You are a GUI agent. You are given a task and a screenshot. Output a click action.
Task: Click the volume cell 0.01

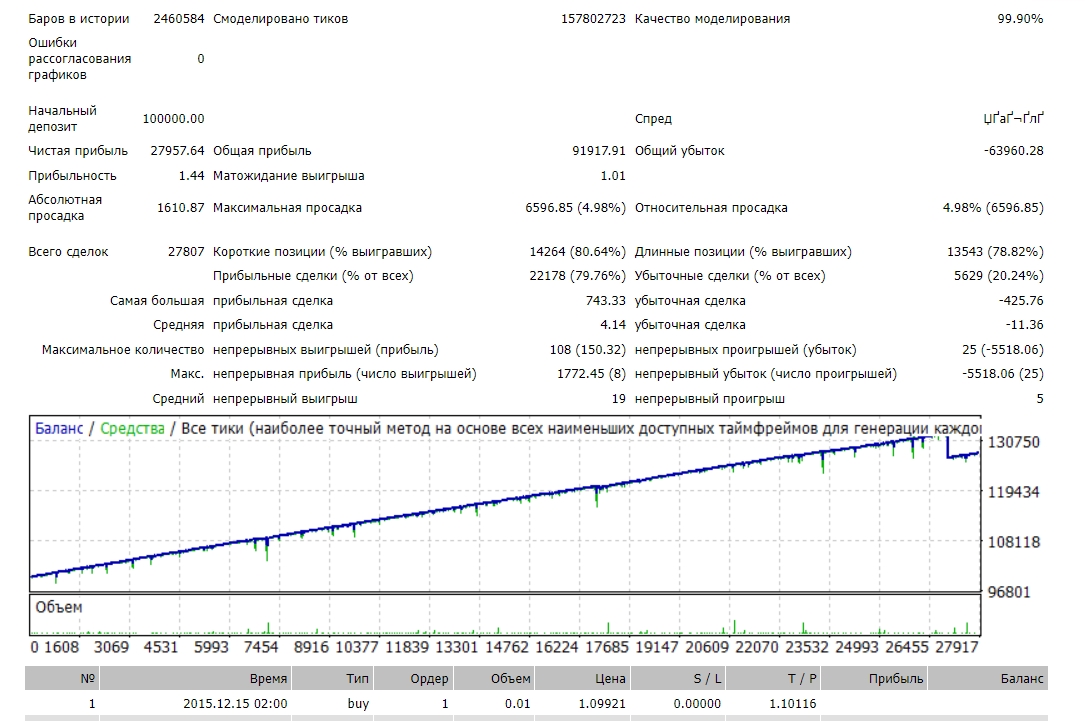coord(518,704)
